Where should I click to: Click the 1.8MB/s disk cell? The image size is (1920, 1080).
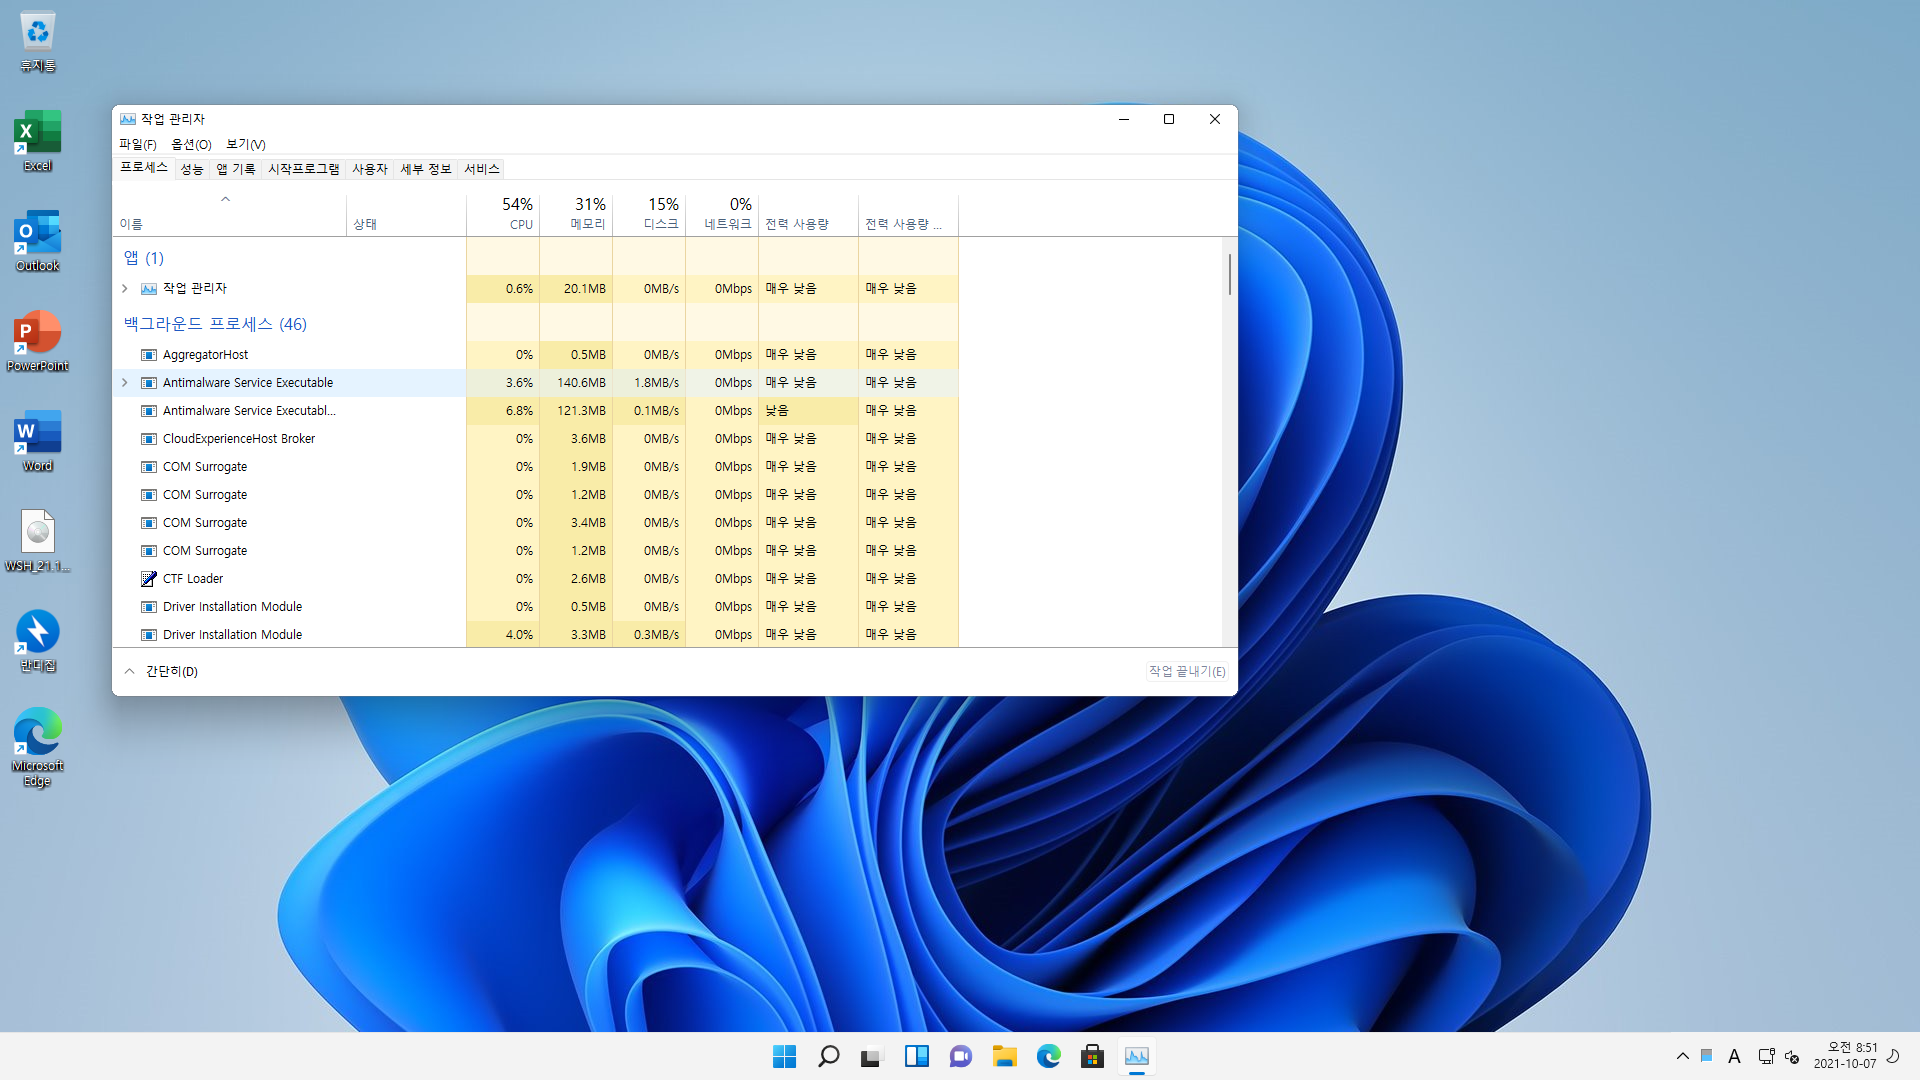pos(649,383)
